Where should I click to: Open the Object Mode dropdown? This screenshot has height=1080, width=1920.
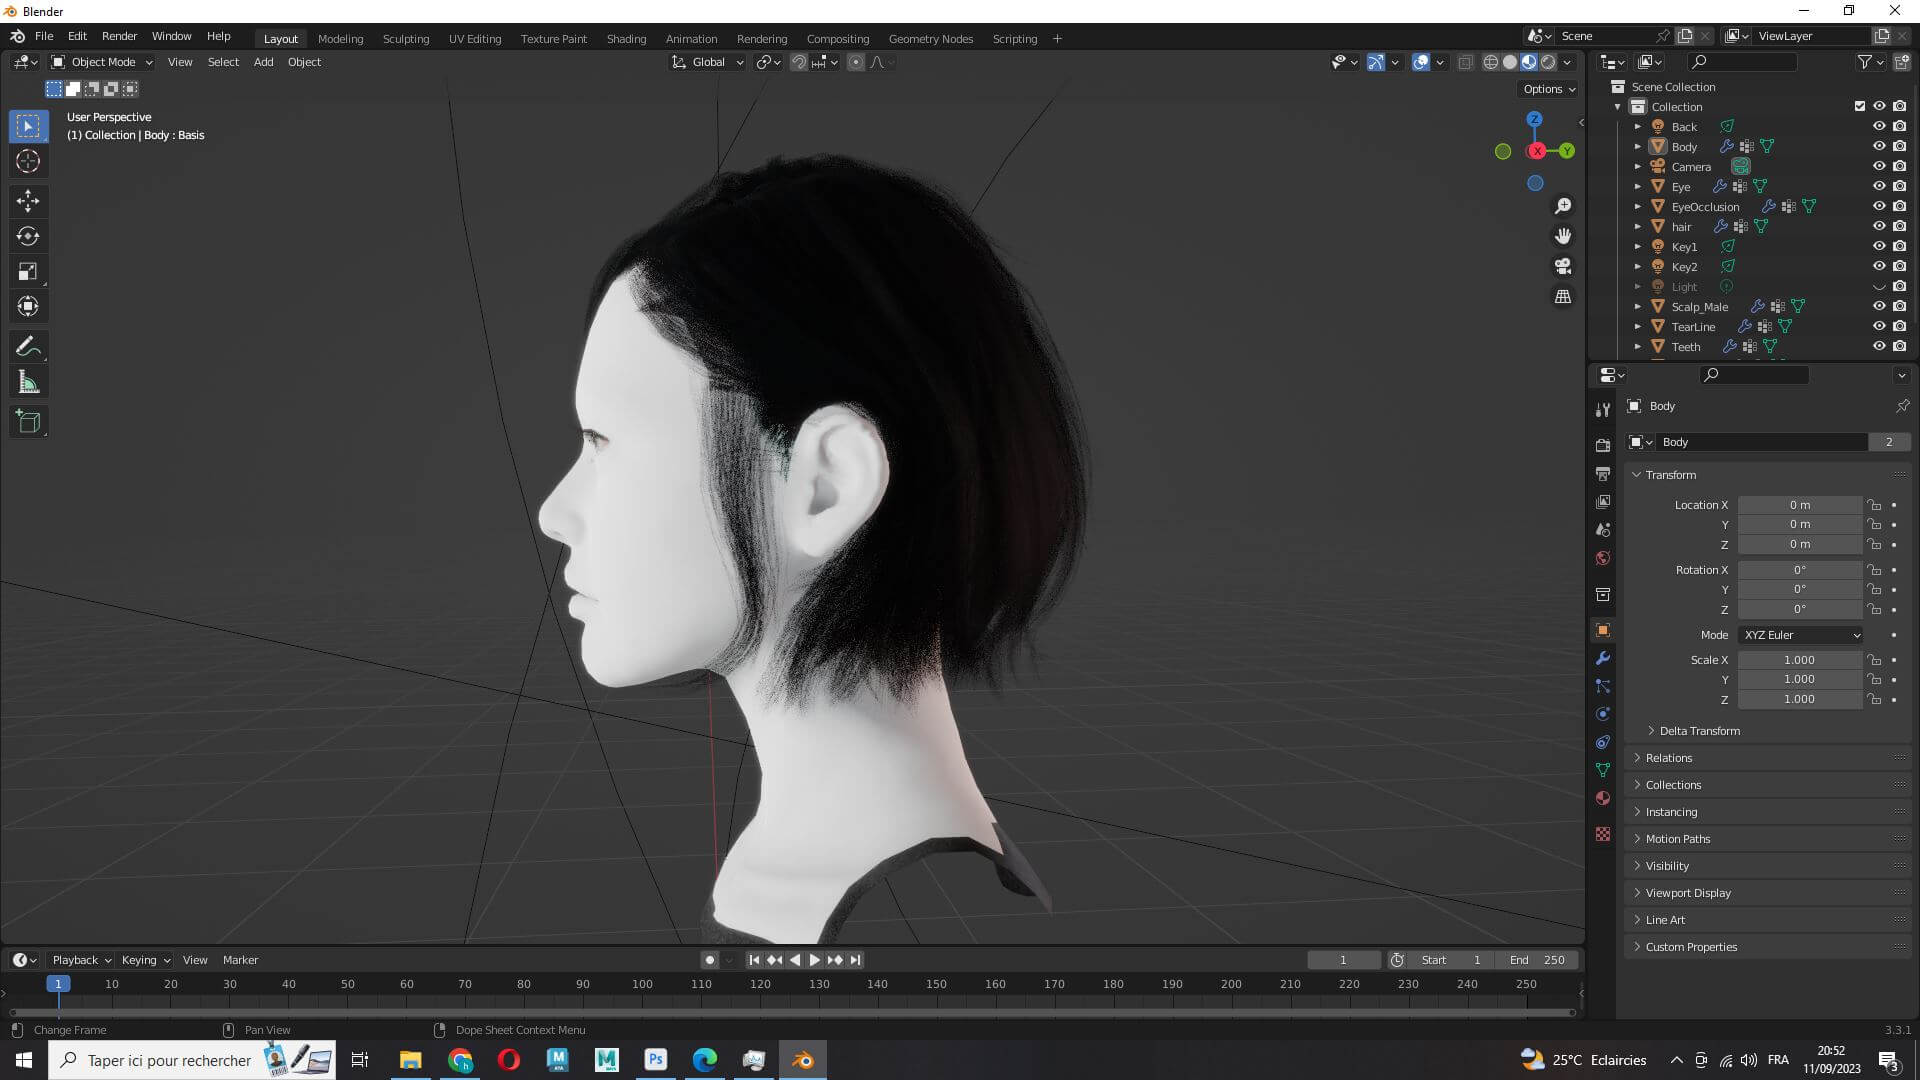coord(102,62)
